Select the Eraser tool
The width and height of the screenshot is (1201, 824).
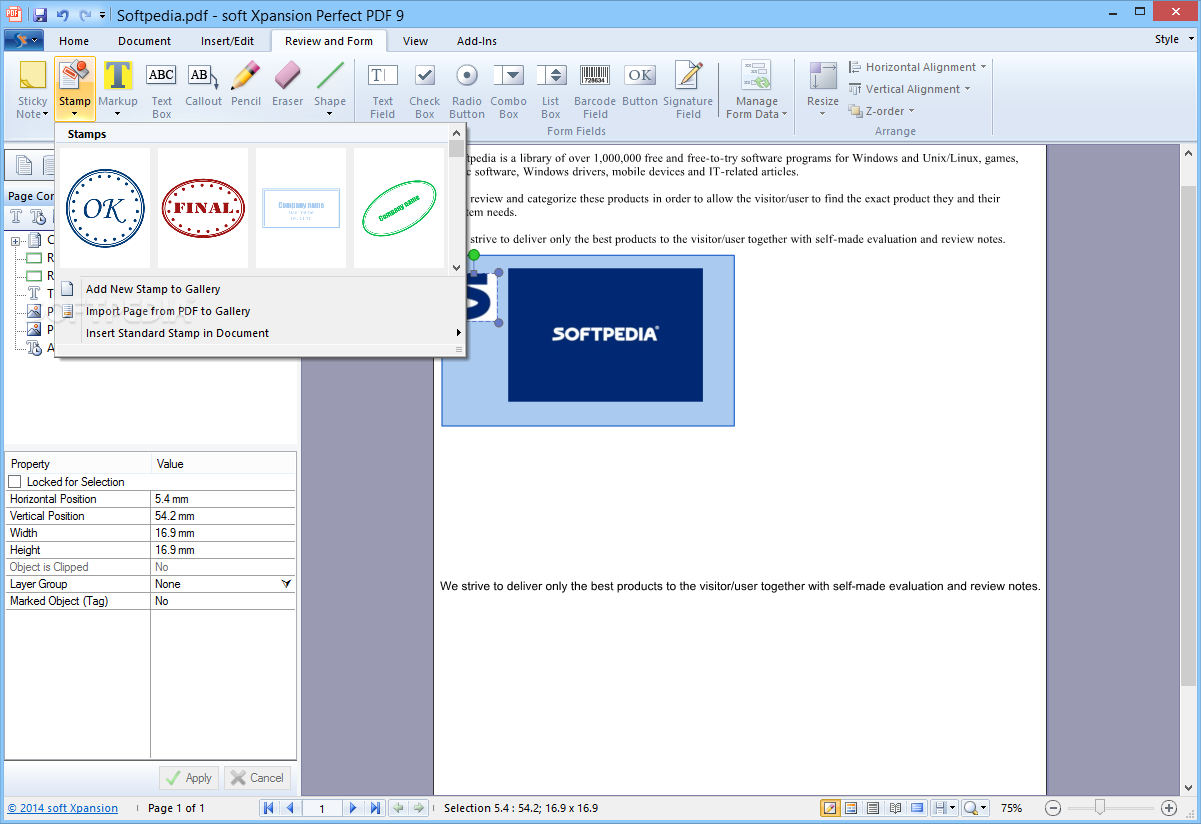pos(287,84)
